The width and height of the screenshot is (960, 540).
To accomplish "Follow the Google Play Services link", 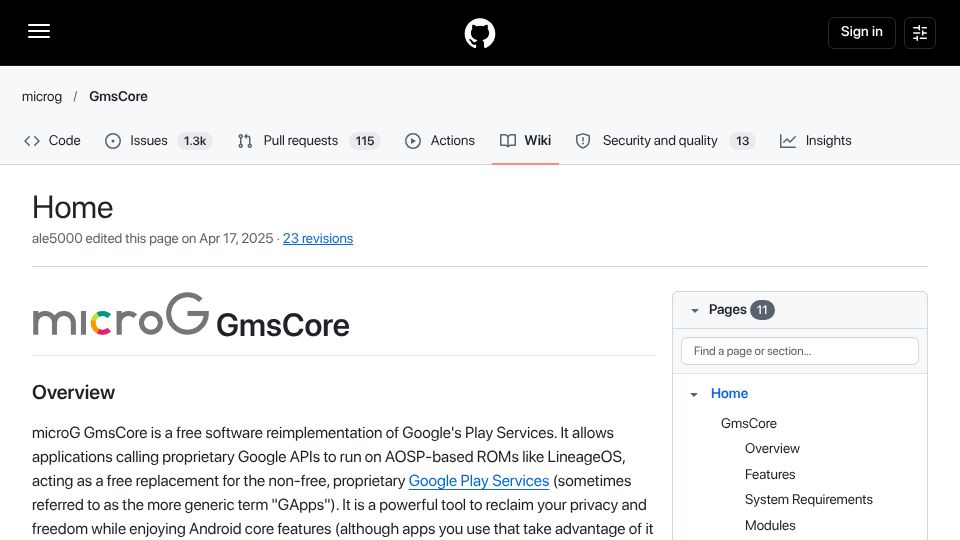I will [x=479, y=481].
